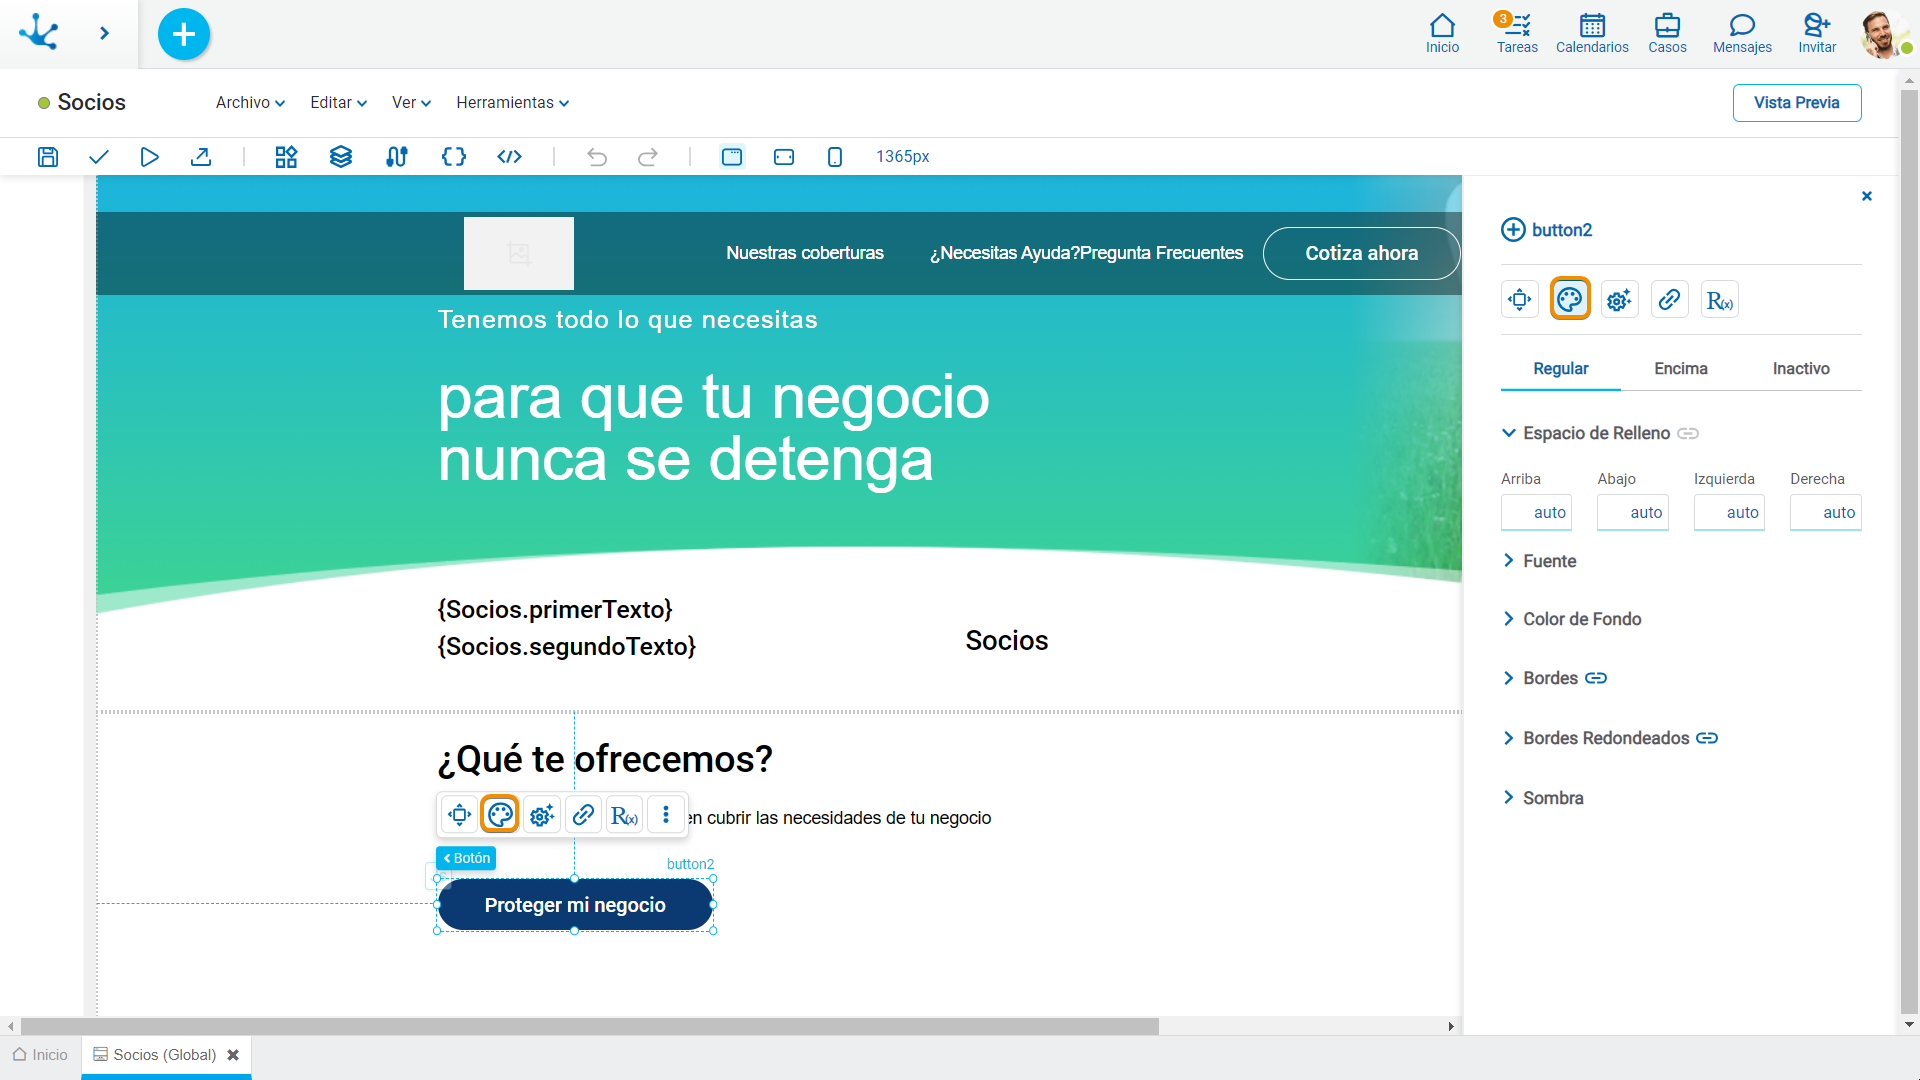The image size is (1920, 1080).
Task: Select the Encima state tab
Action: tap(1680, 369)
